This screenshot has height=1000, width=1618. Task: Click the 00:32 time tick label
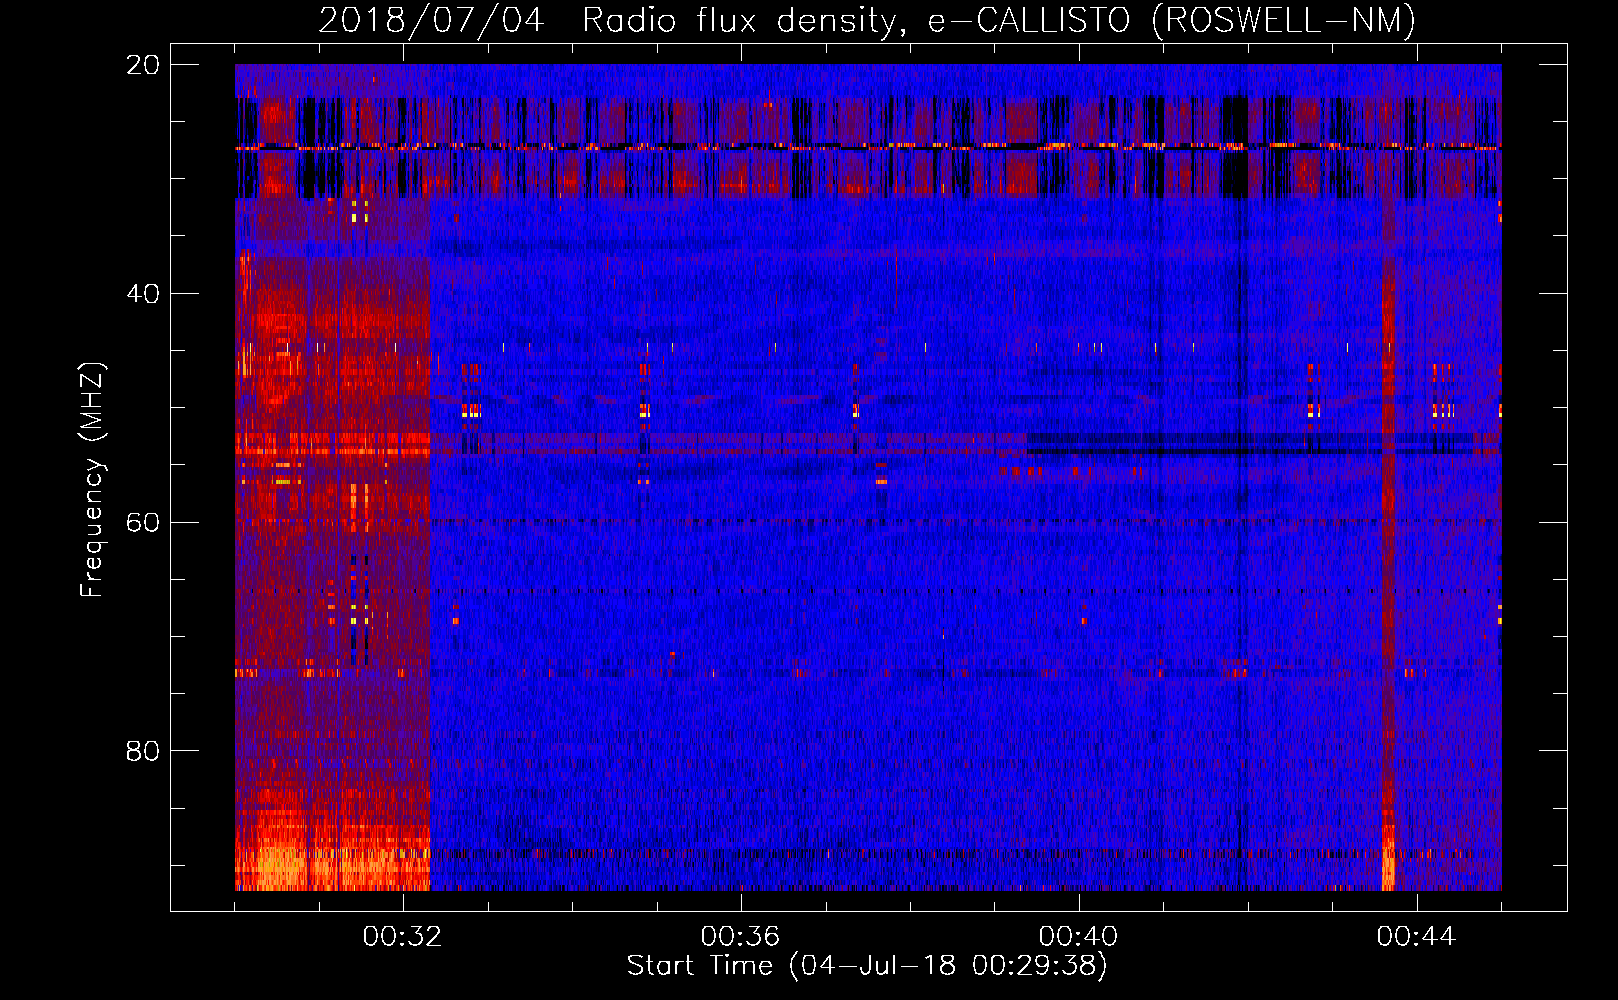(x=402, y=937)
